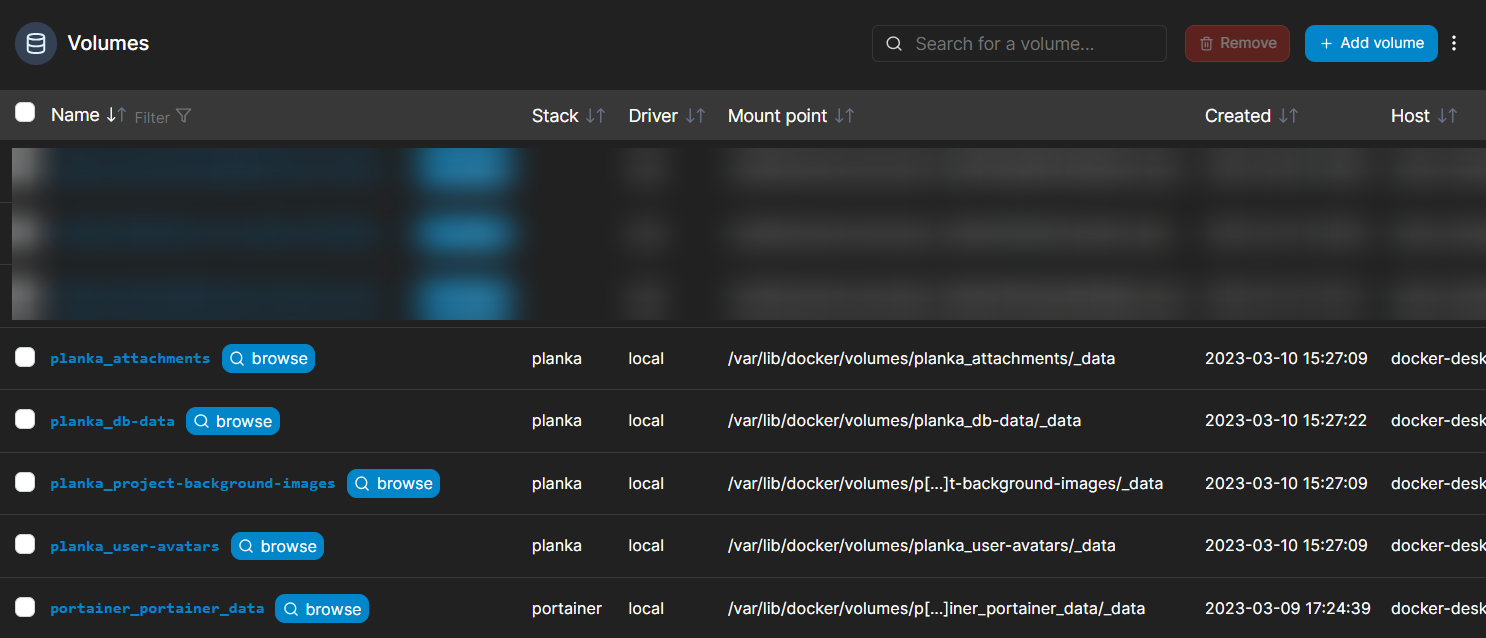Select the portainer_portainer_data row checkbox

[x=25, y=607]
